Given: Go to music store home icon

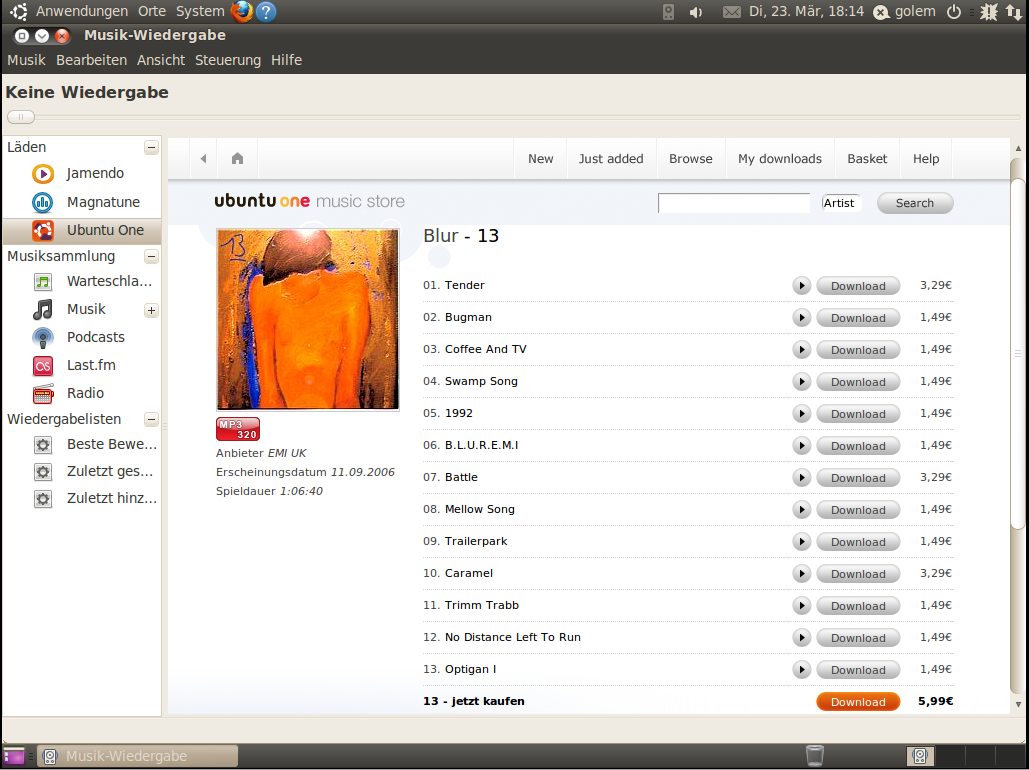Looking at the screenshot, I should click(x=237, y=159).
